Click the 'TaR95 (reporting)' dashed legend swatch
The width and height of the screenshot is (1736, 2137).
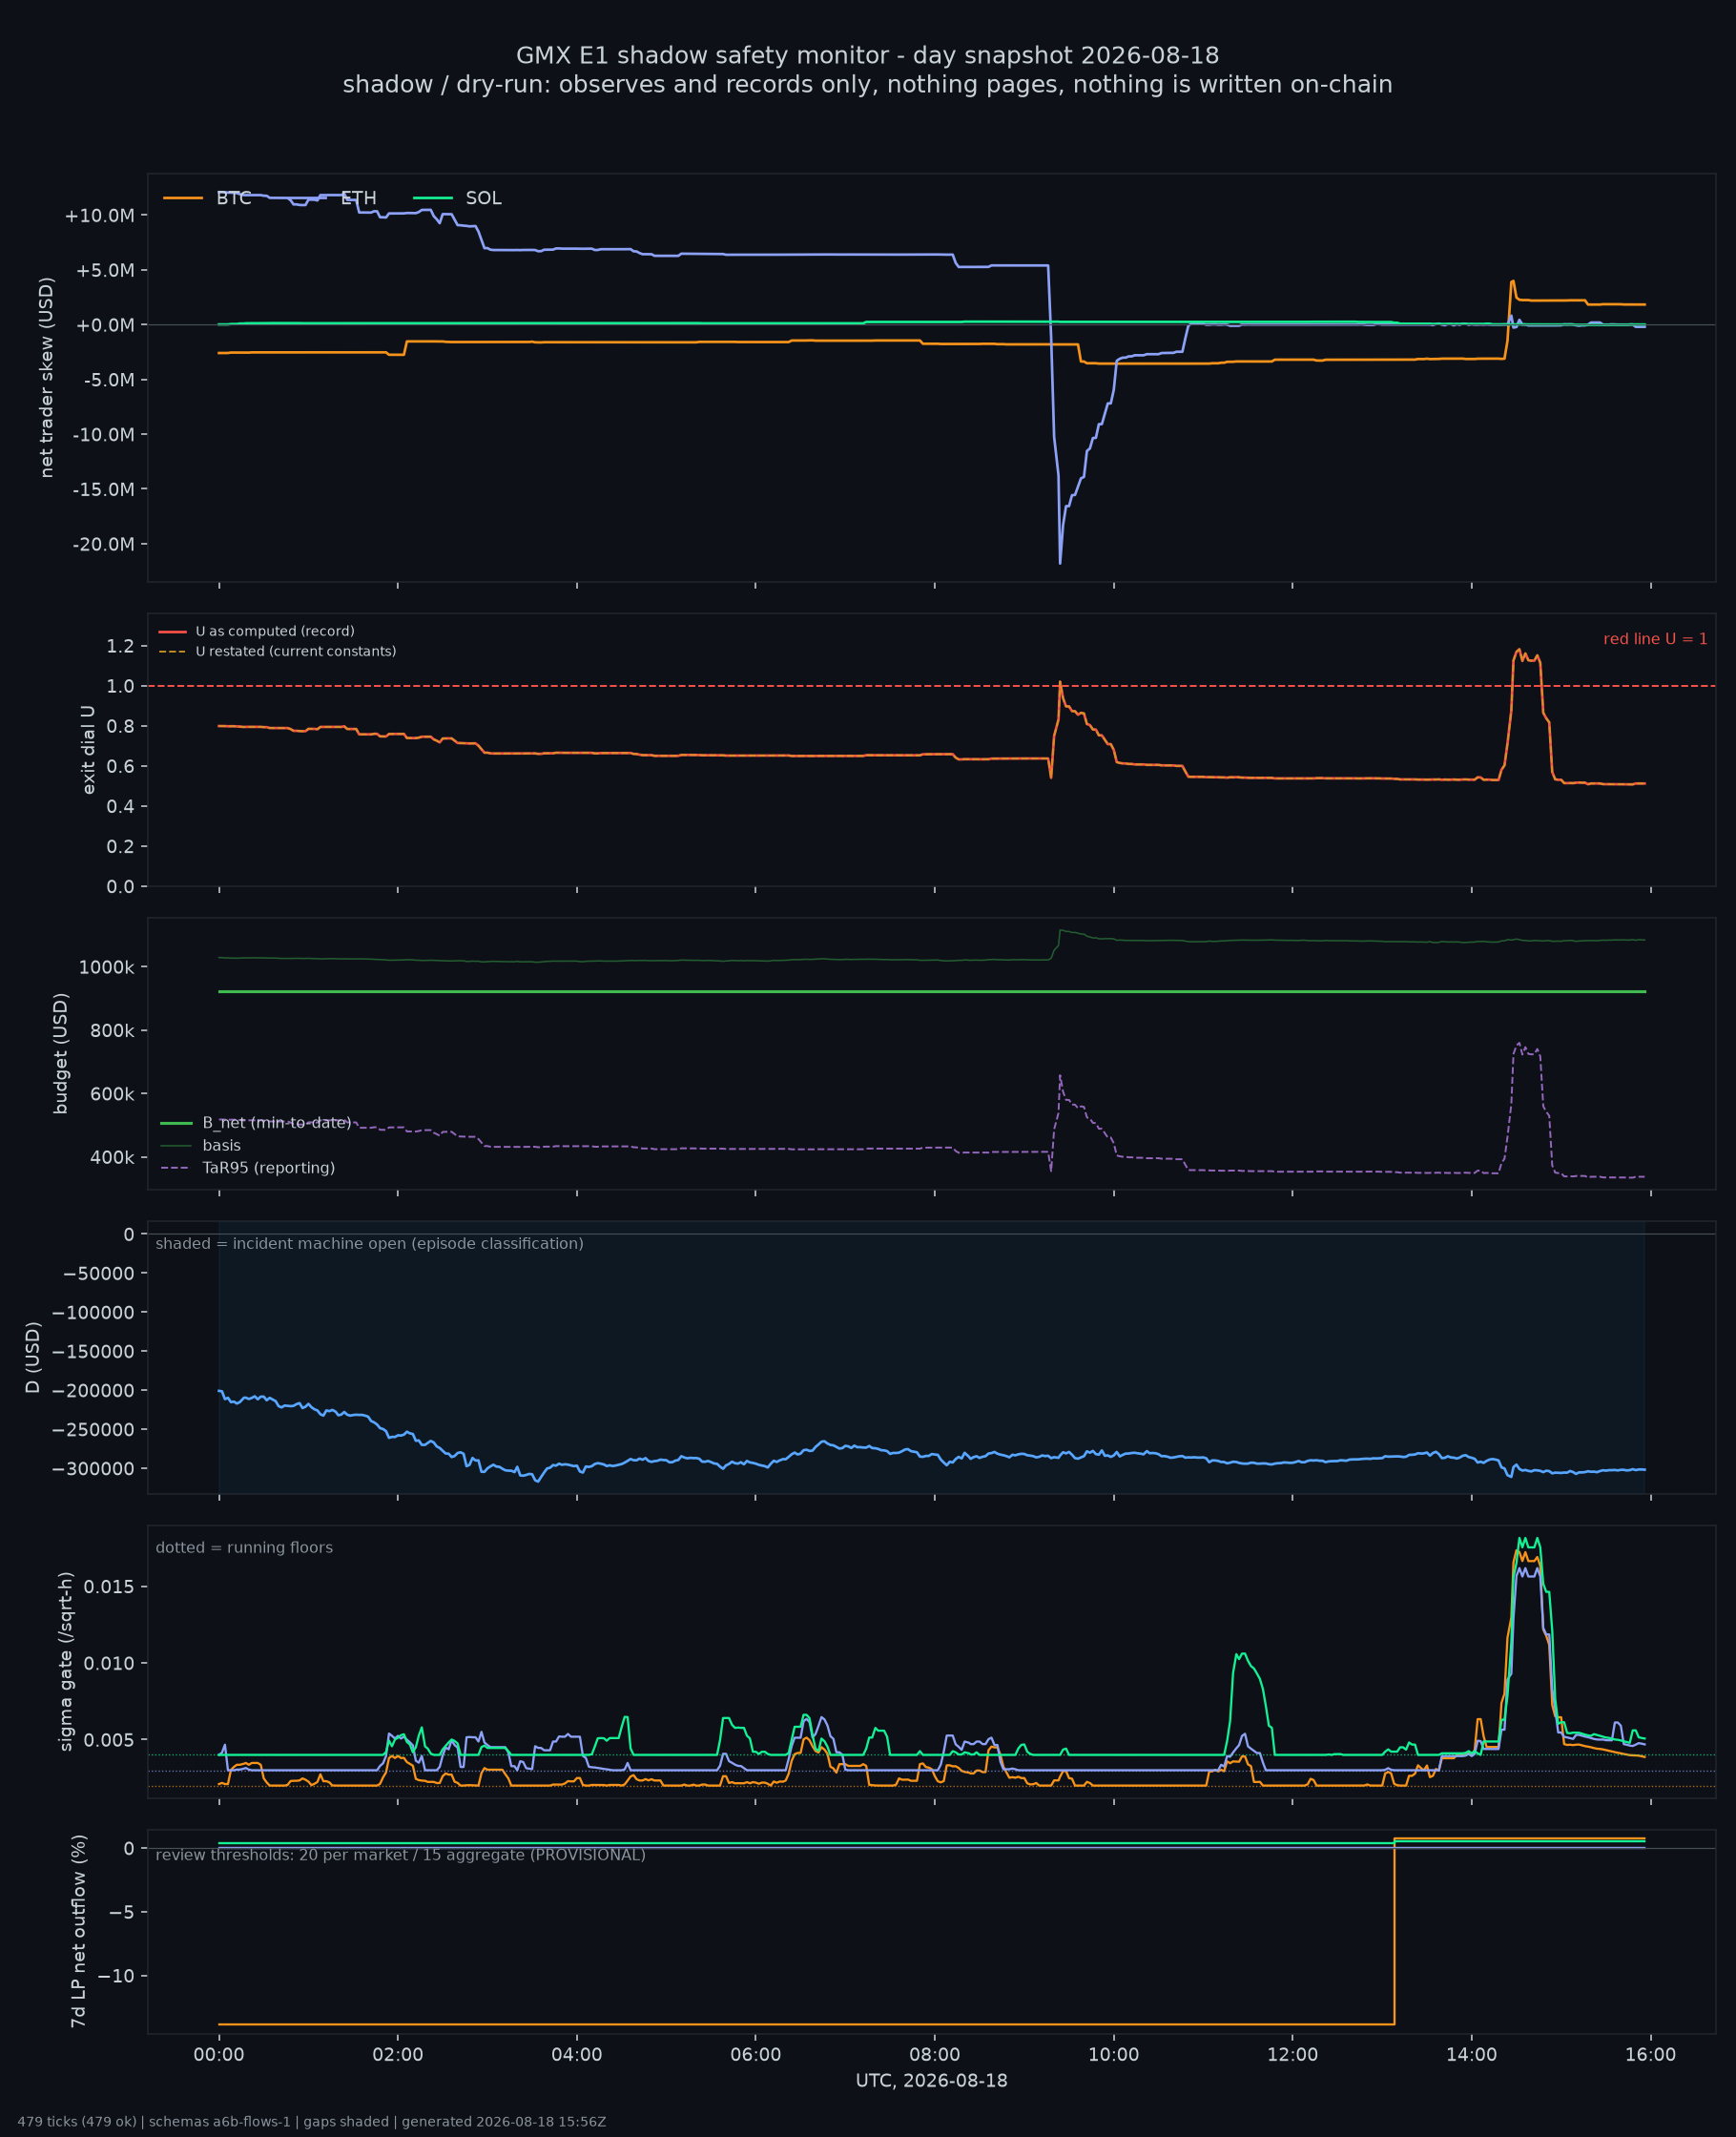click(176, 1168)
